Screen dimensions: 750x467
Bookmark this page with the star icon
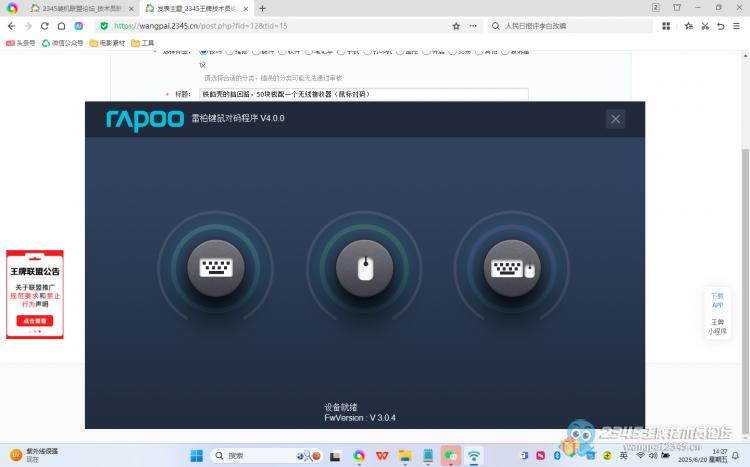click(456, 26)
